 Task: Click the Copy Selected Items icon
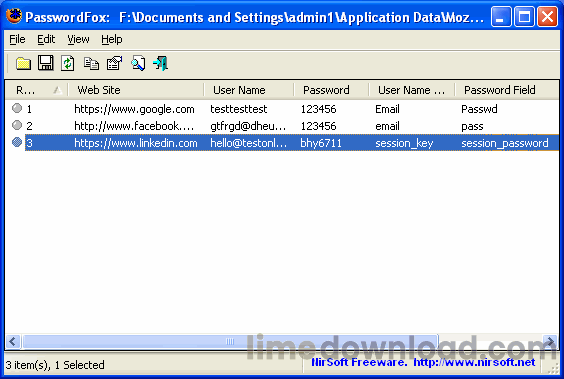point(91,64)
